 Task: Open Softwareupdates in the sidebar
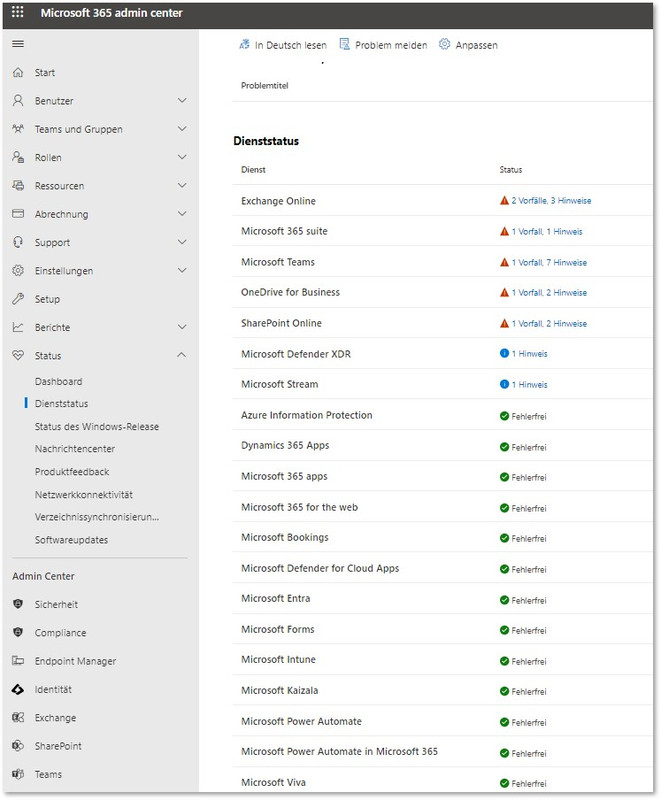(71, 540)
